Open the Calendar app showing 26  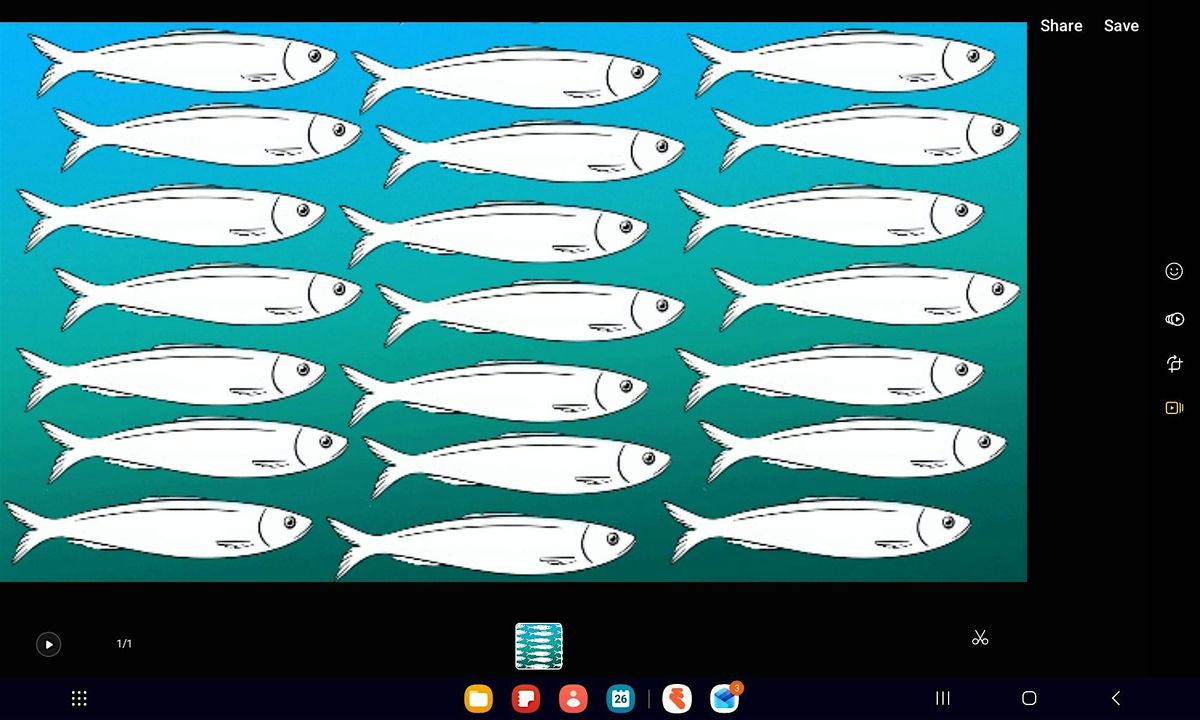coord(621,698)
